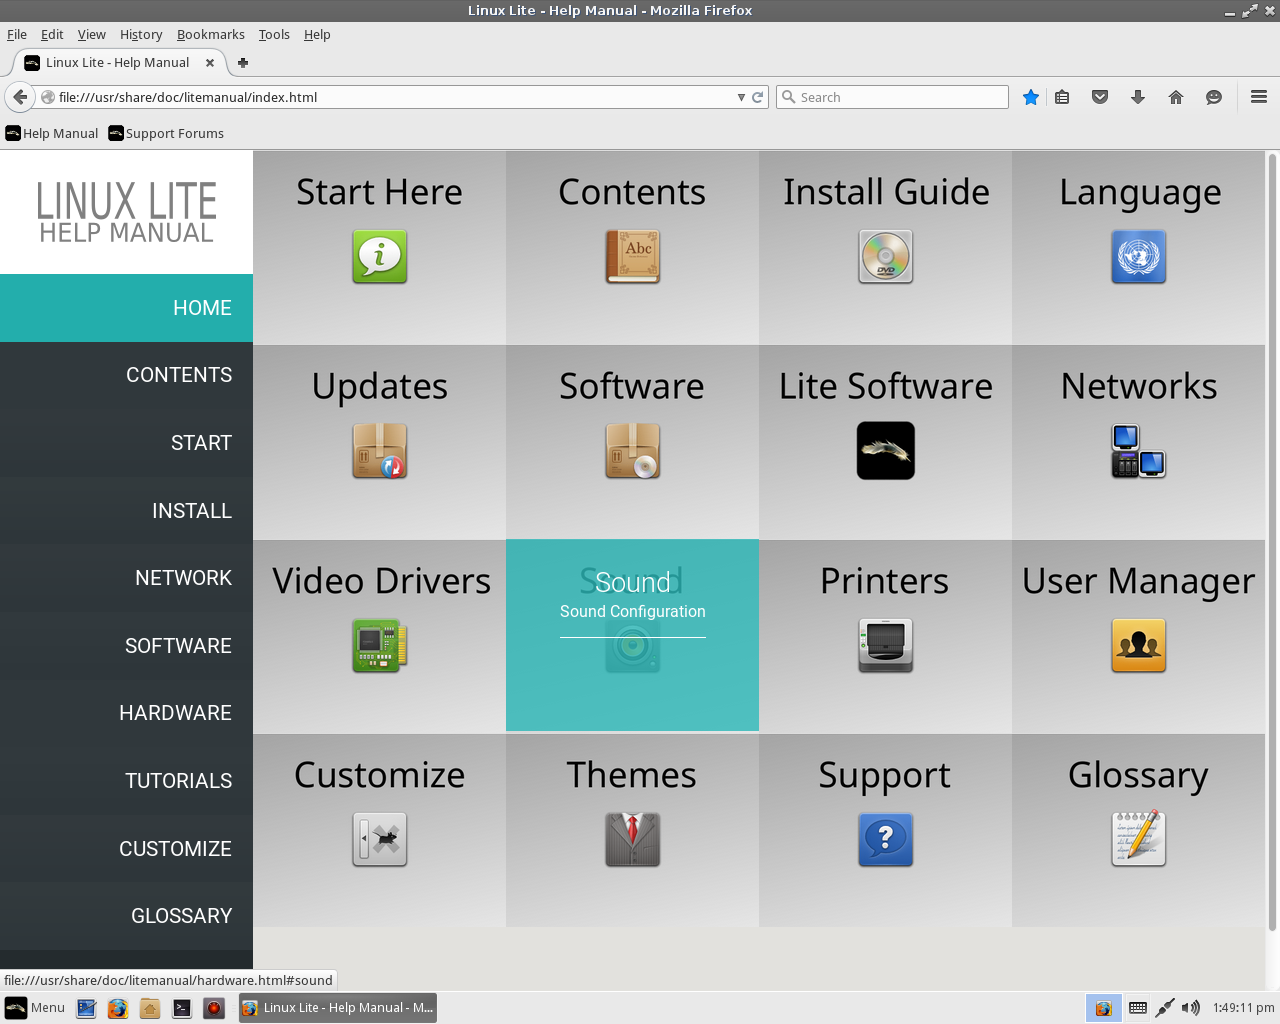The height and width of the screenshot is (1024, 1280).
Task: Open the Firefox hamburger menu
Action: [x=1259, y=97]
